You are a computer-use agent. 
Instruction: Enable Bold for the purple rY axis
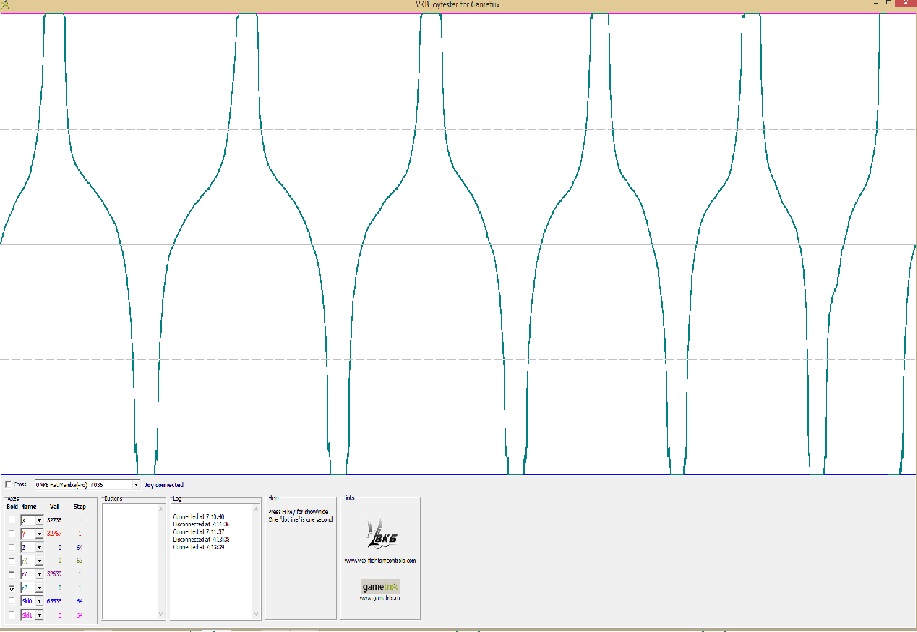click(12, 574)
